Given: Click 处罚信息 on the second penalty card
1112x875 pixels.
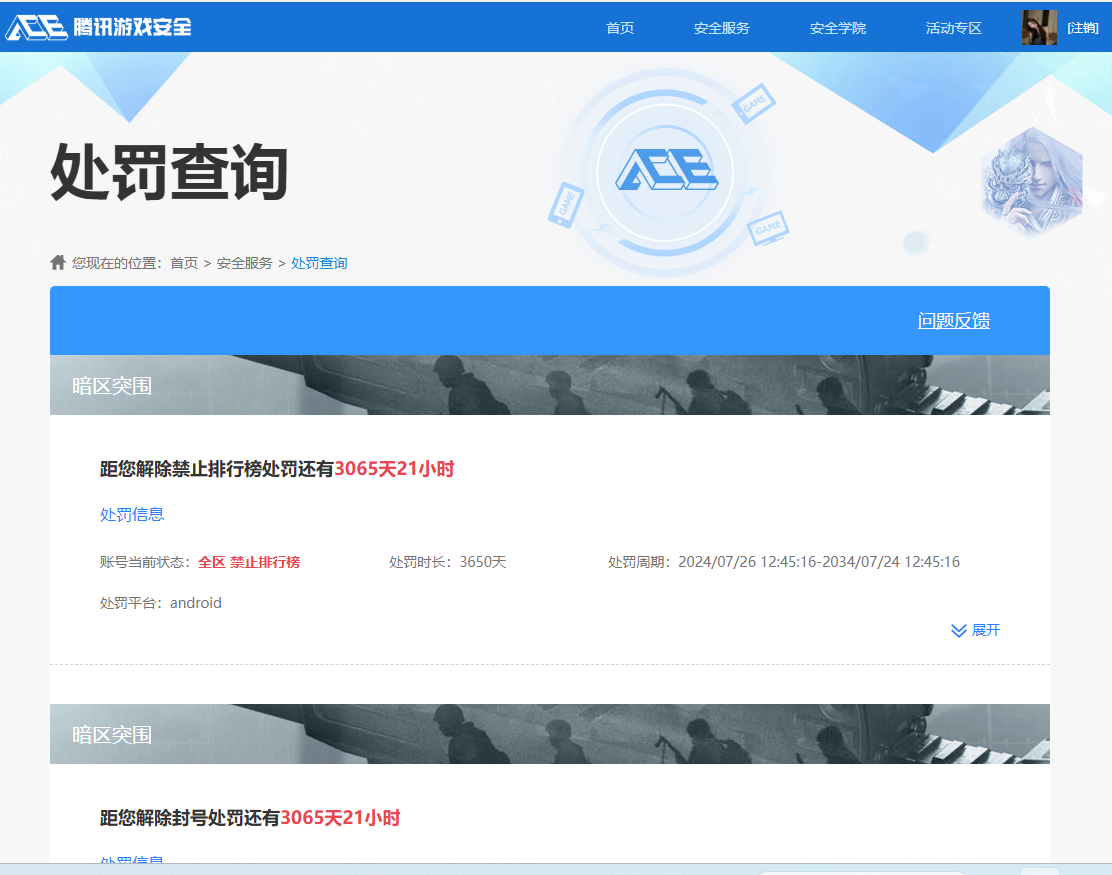Looking at the screenshot, I should click(130, 863).
